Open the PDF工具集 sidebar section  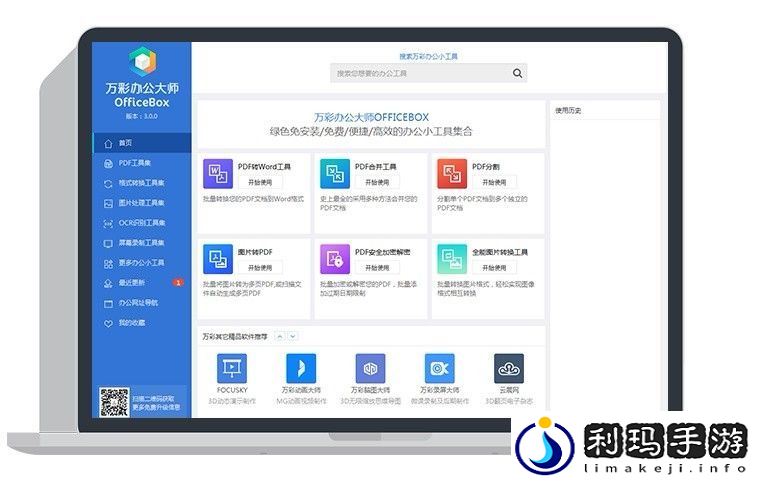click(x=142, y=163)
